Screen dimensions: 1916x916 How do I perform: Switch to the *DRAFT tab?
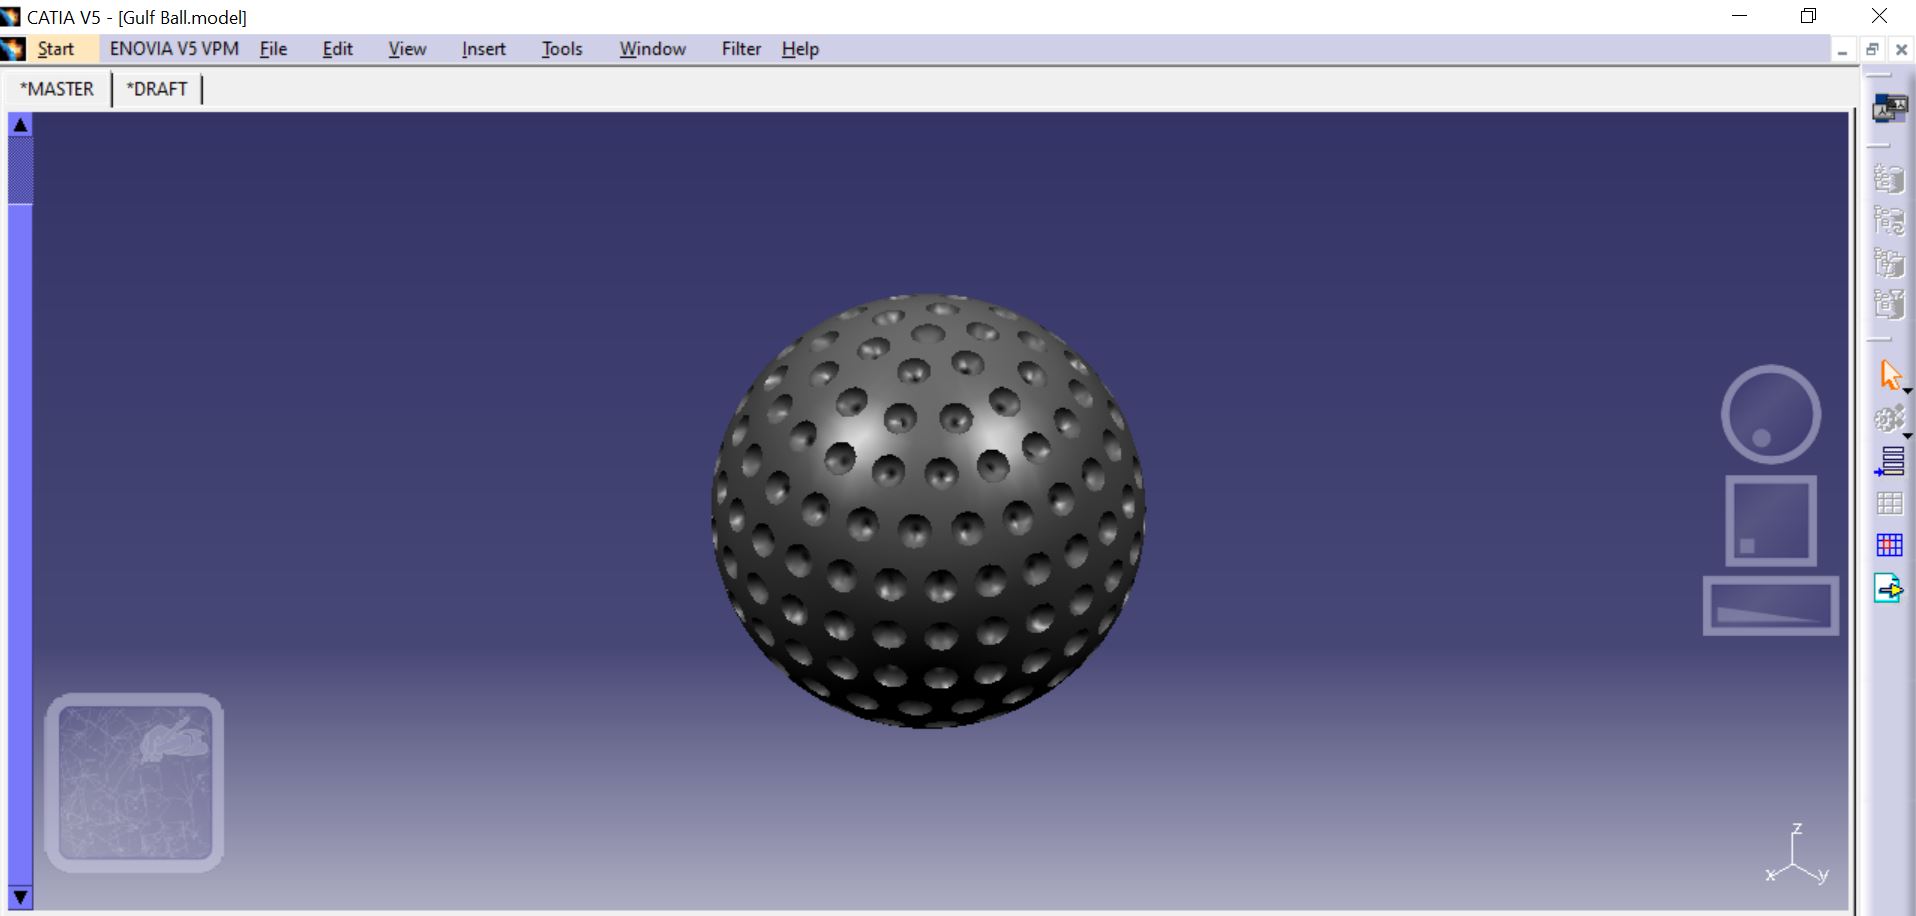(x=157, y=89)
